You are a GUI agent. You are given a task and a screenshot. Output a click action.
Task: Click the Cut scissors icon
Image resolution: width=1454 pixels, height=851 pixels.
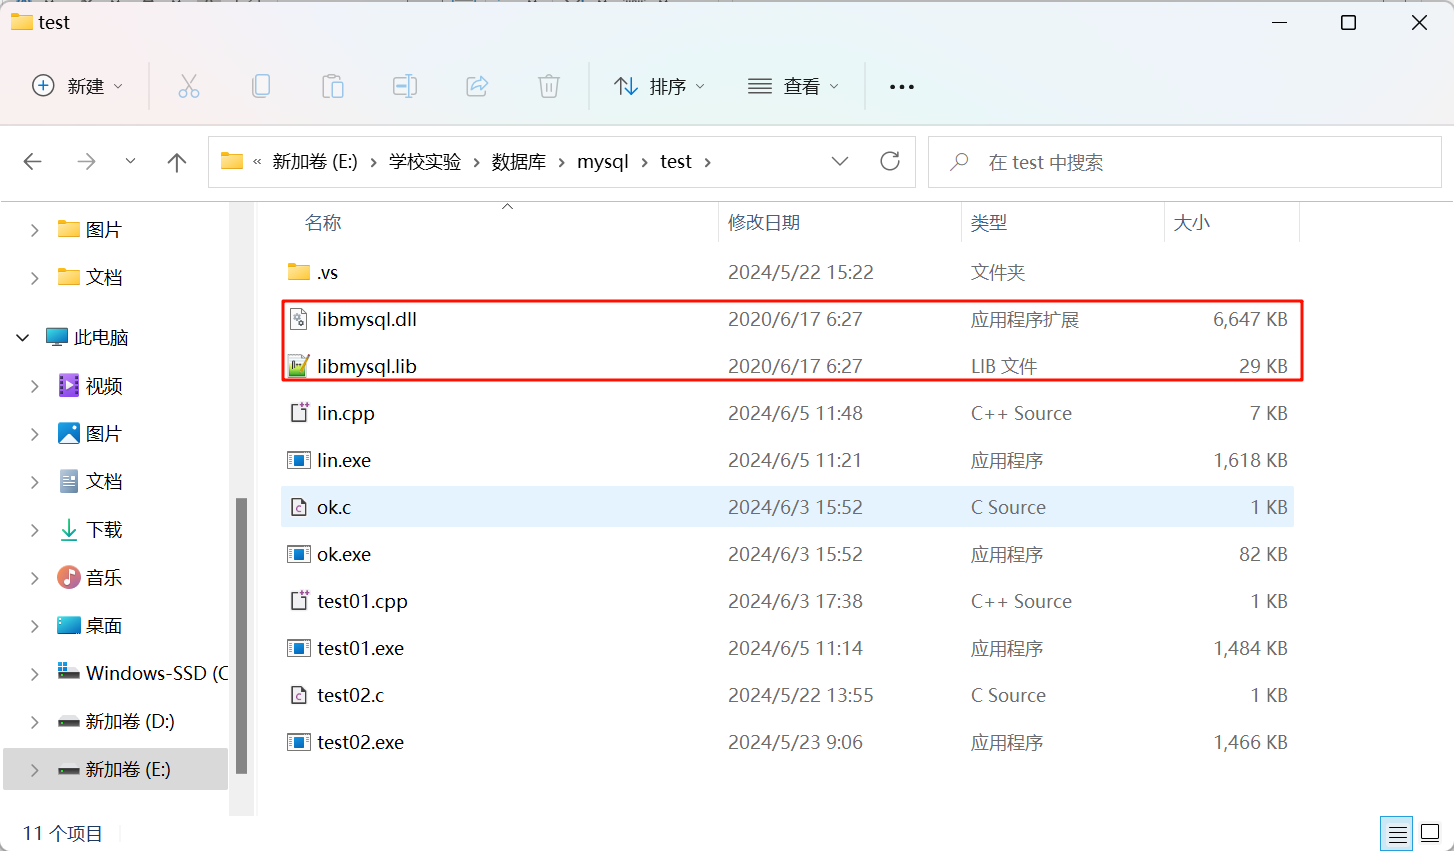189,86
